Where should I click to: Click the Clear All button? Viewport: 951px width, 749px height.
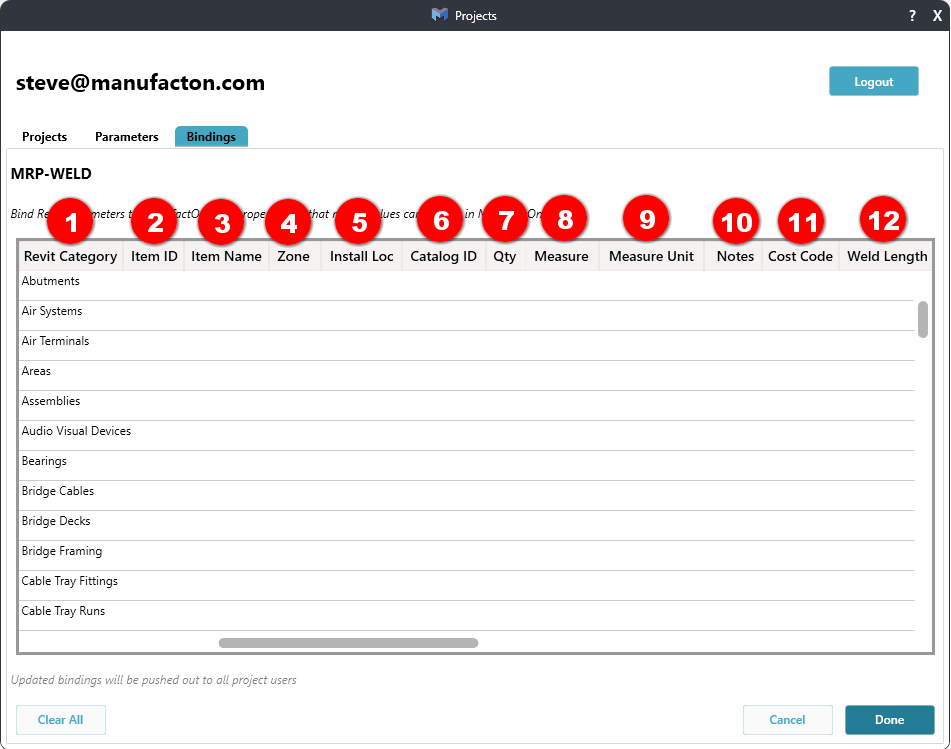[x=60, y=720]
